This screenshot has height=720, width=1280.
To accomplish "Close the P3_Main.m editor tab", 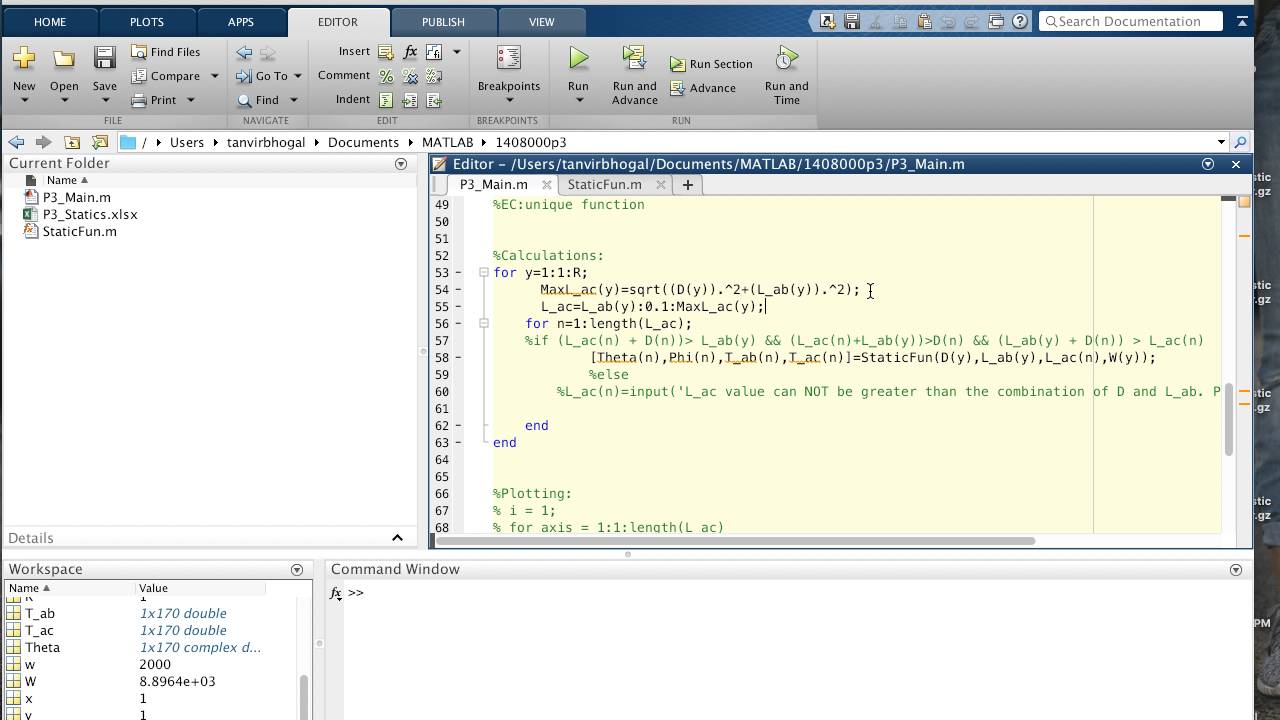I will [547, 185].
